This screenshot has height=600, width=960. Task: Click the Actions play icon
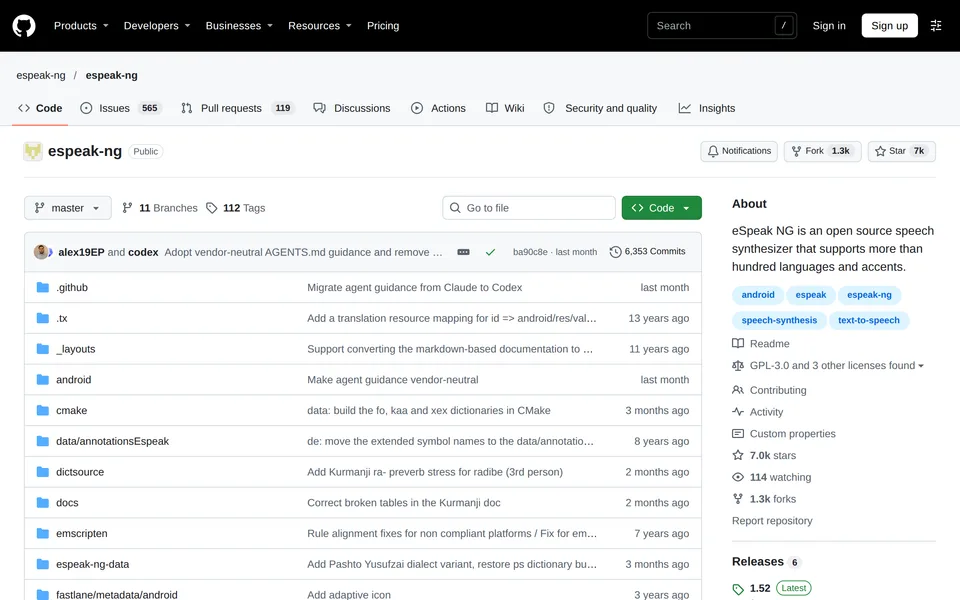click(x=417, y=108)
